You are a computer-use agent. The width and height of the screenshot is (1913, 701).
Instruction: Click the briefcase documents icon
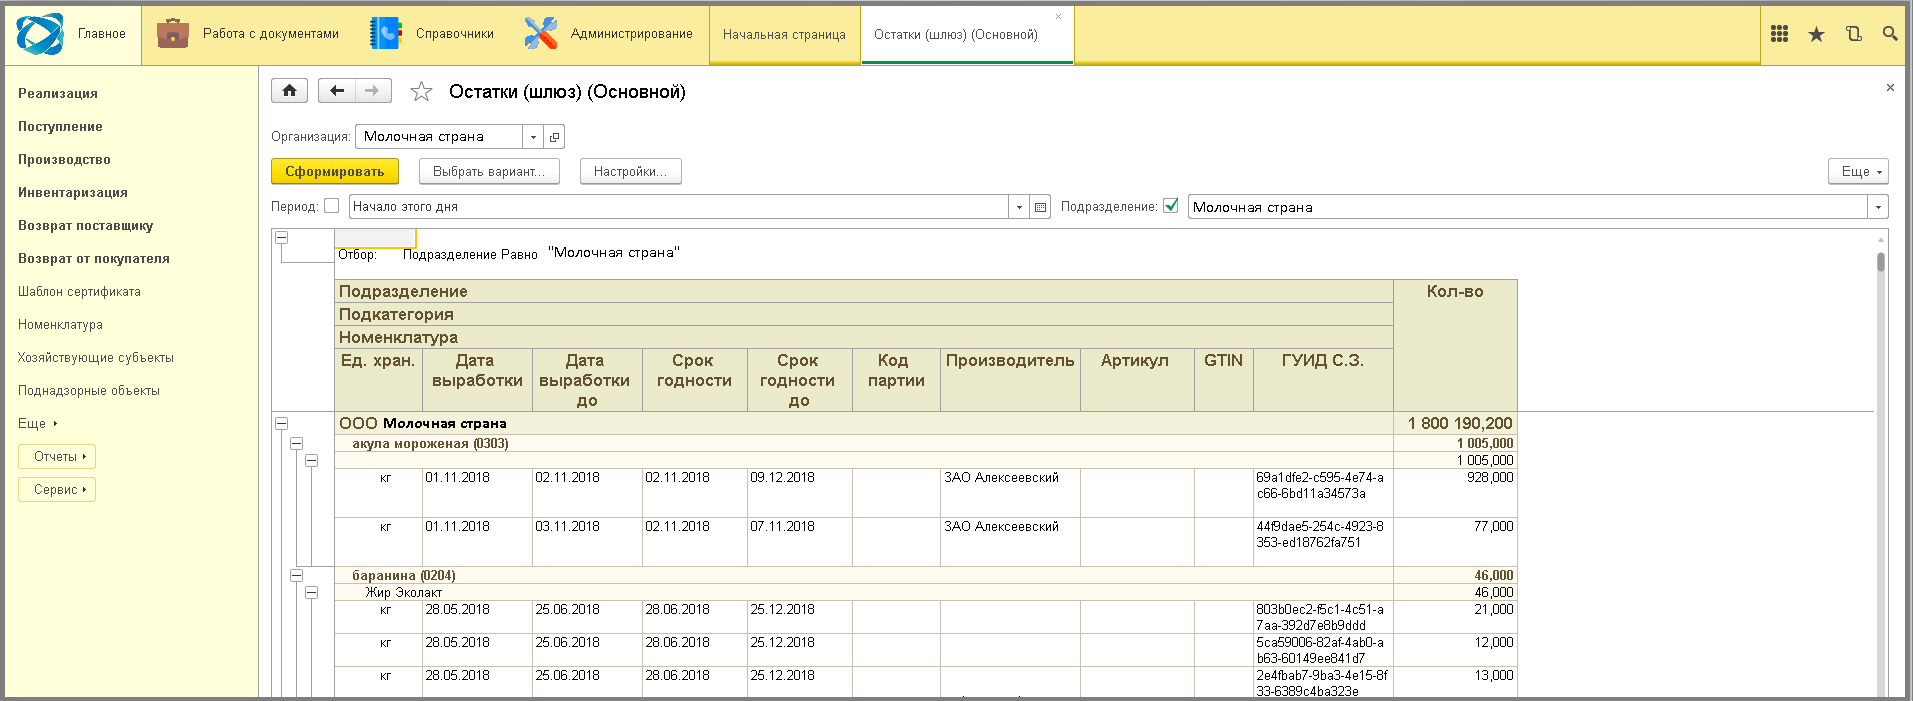[173, 34]
